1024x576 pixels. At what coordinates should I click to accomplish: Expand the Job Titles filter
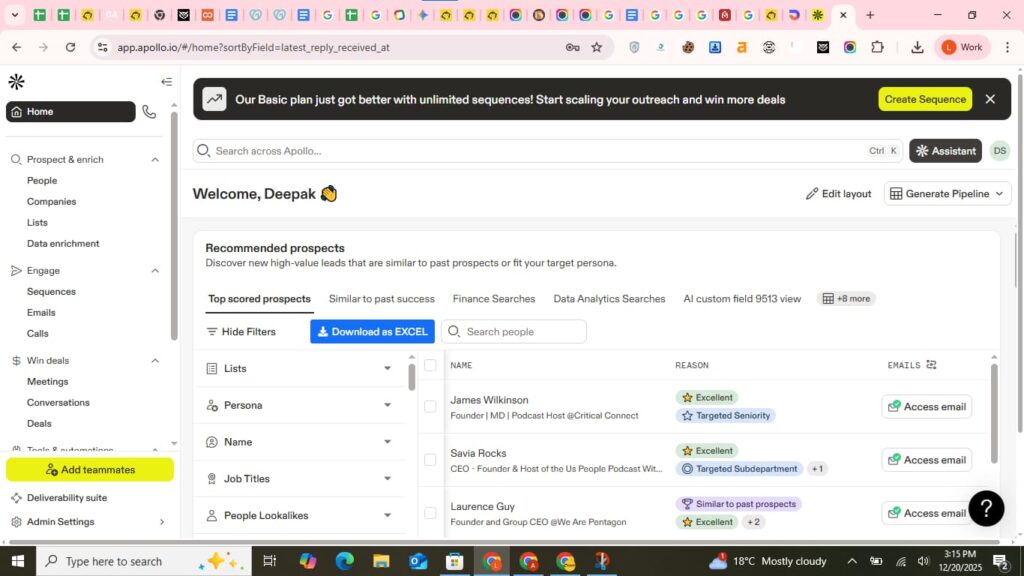pos(300,478)
